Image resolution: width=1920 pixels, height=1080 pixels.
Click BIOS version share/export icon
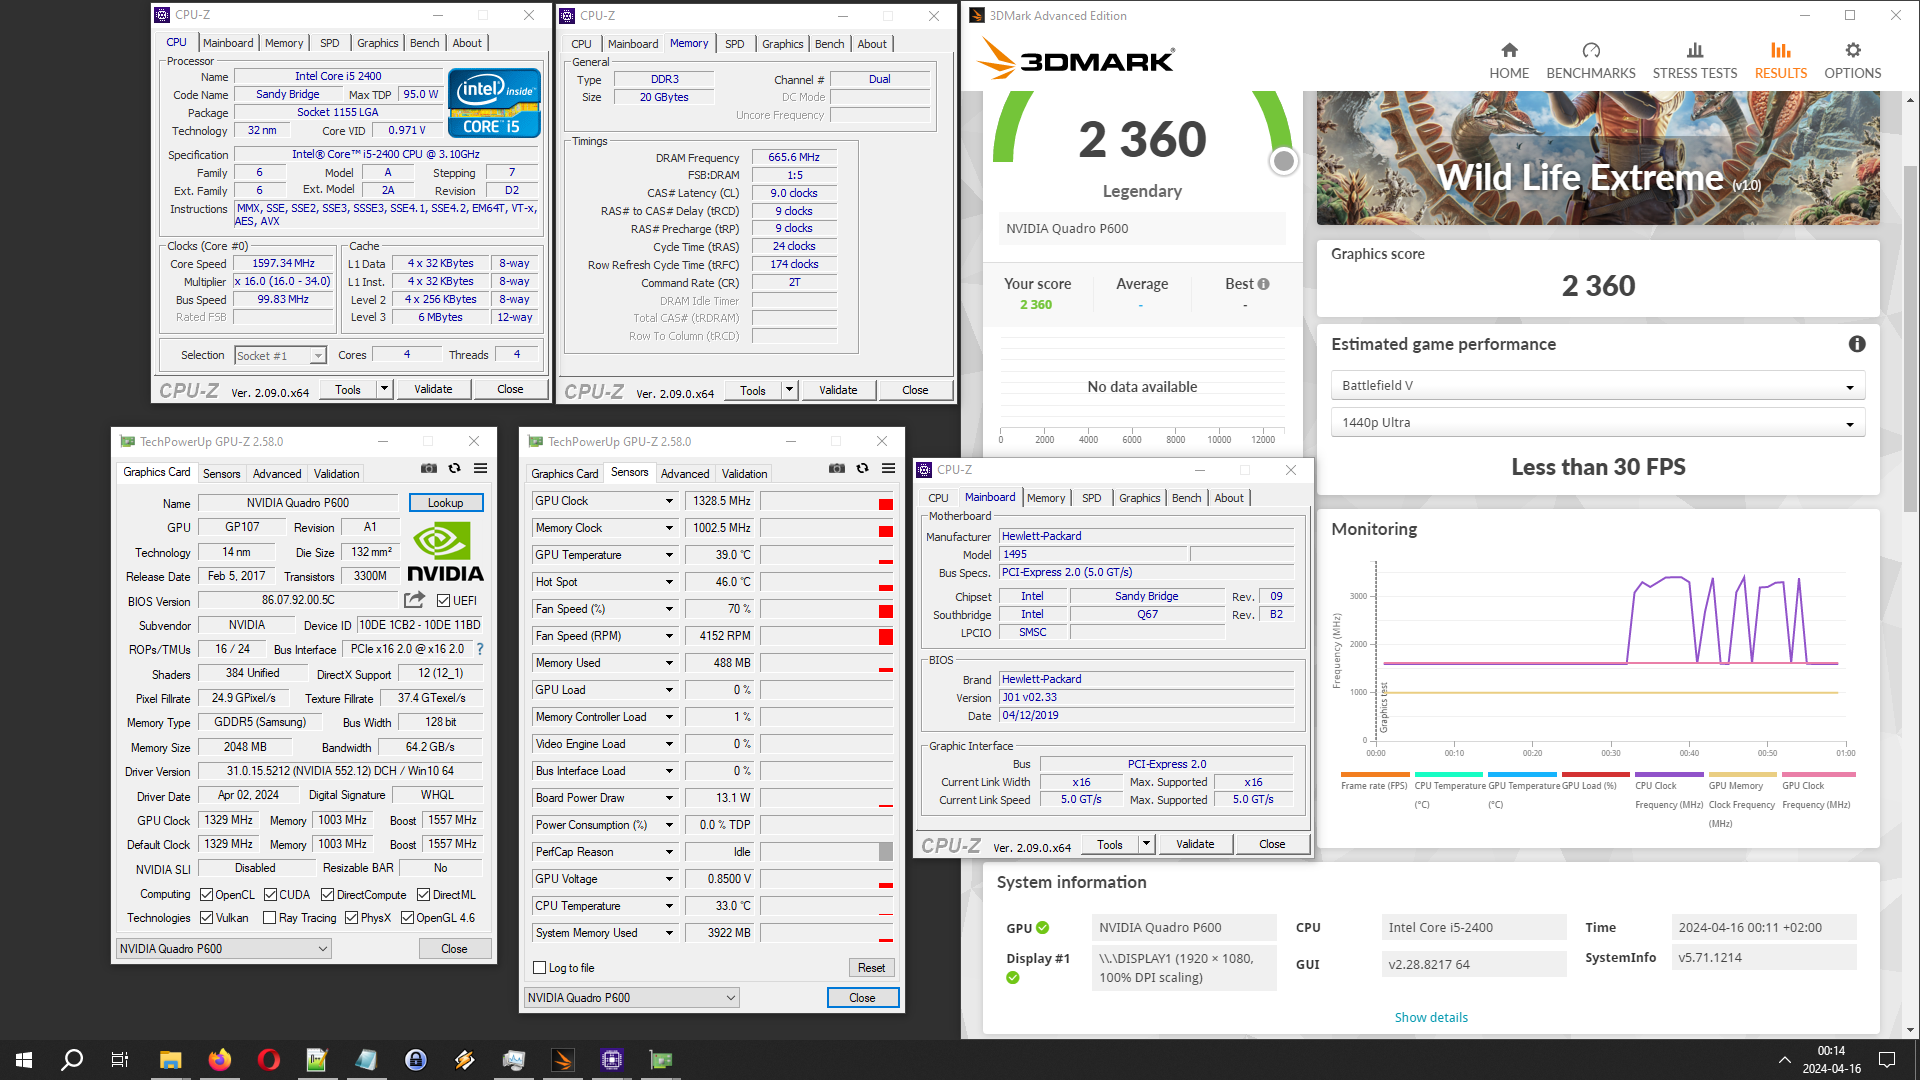(x=414, y=600)
